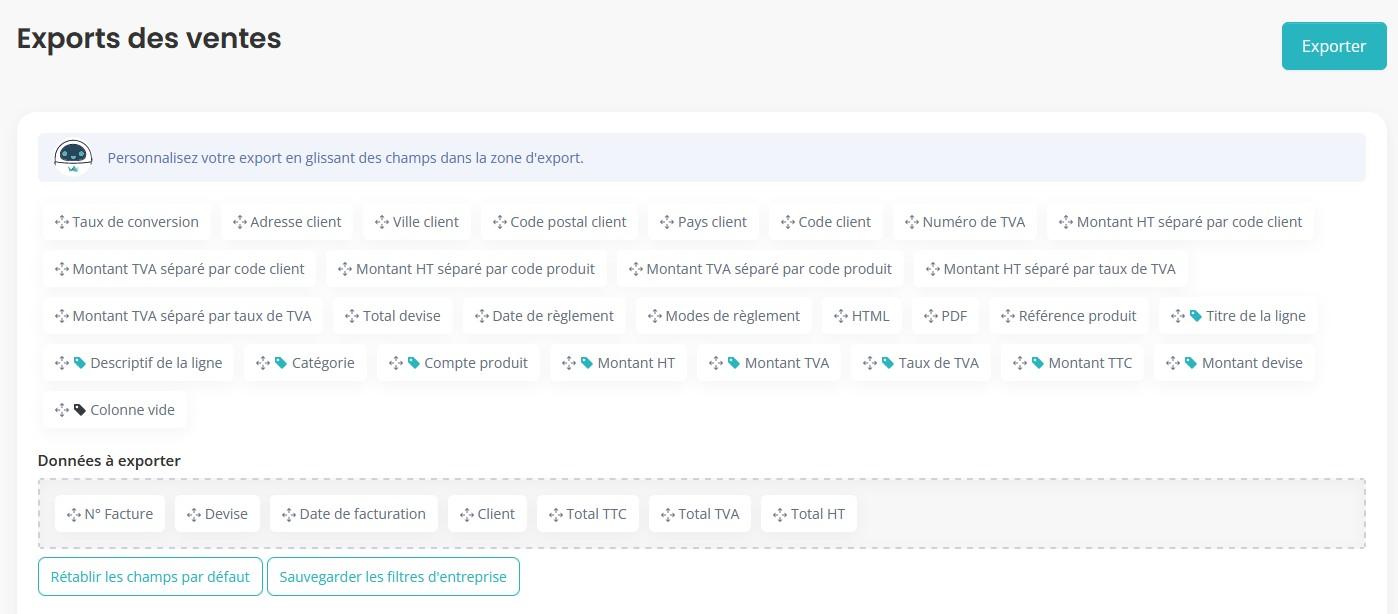1398x614 pixels.
Task: Click the tag icon on Taux de TVA
Action: (x=887, y=363)
